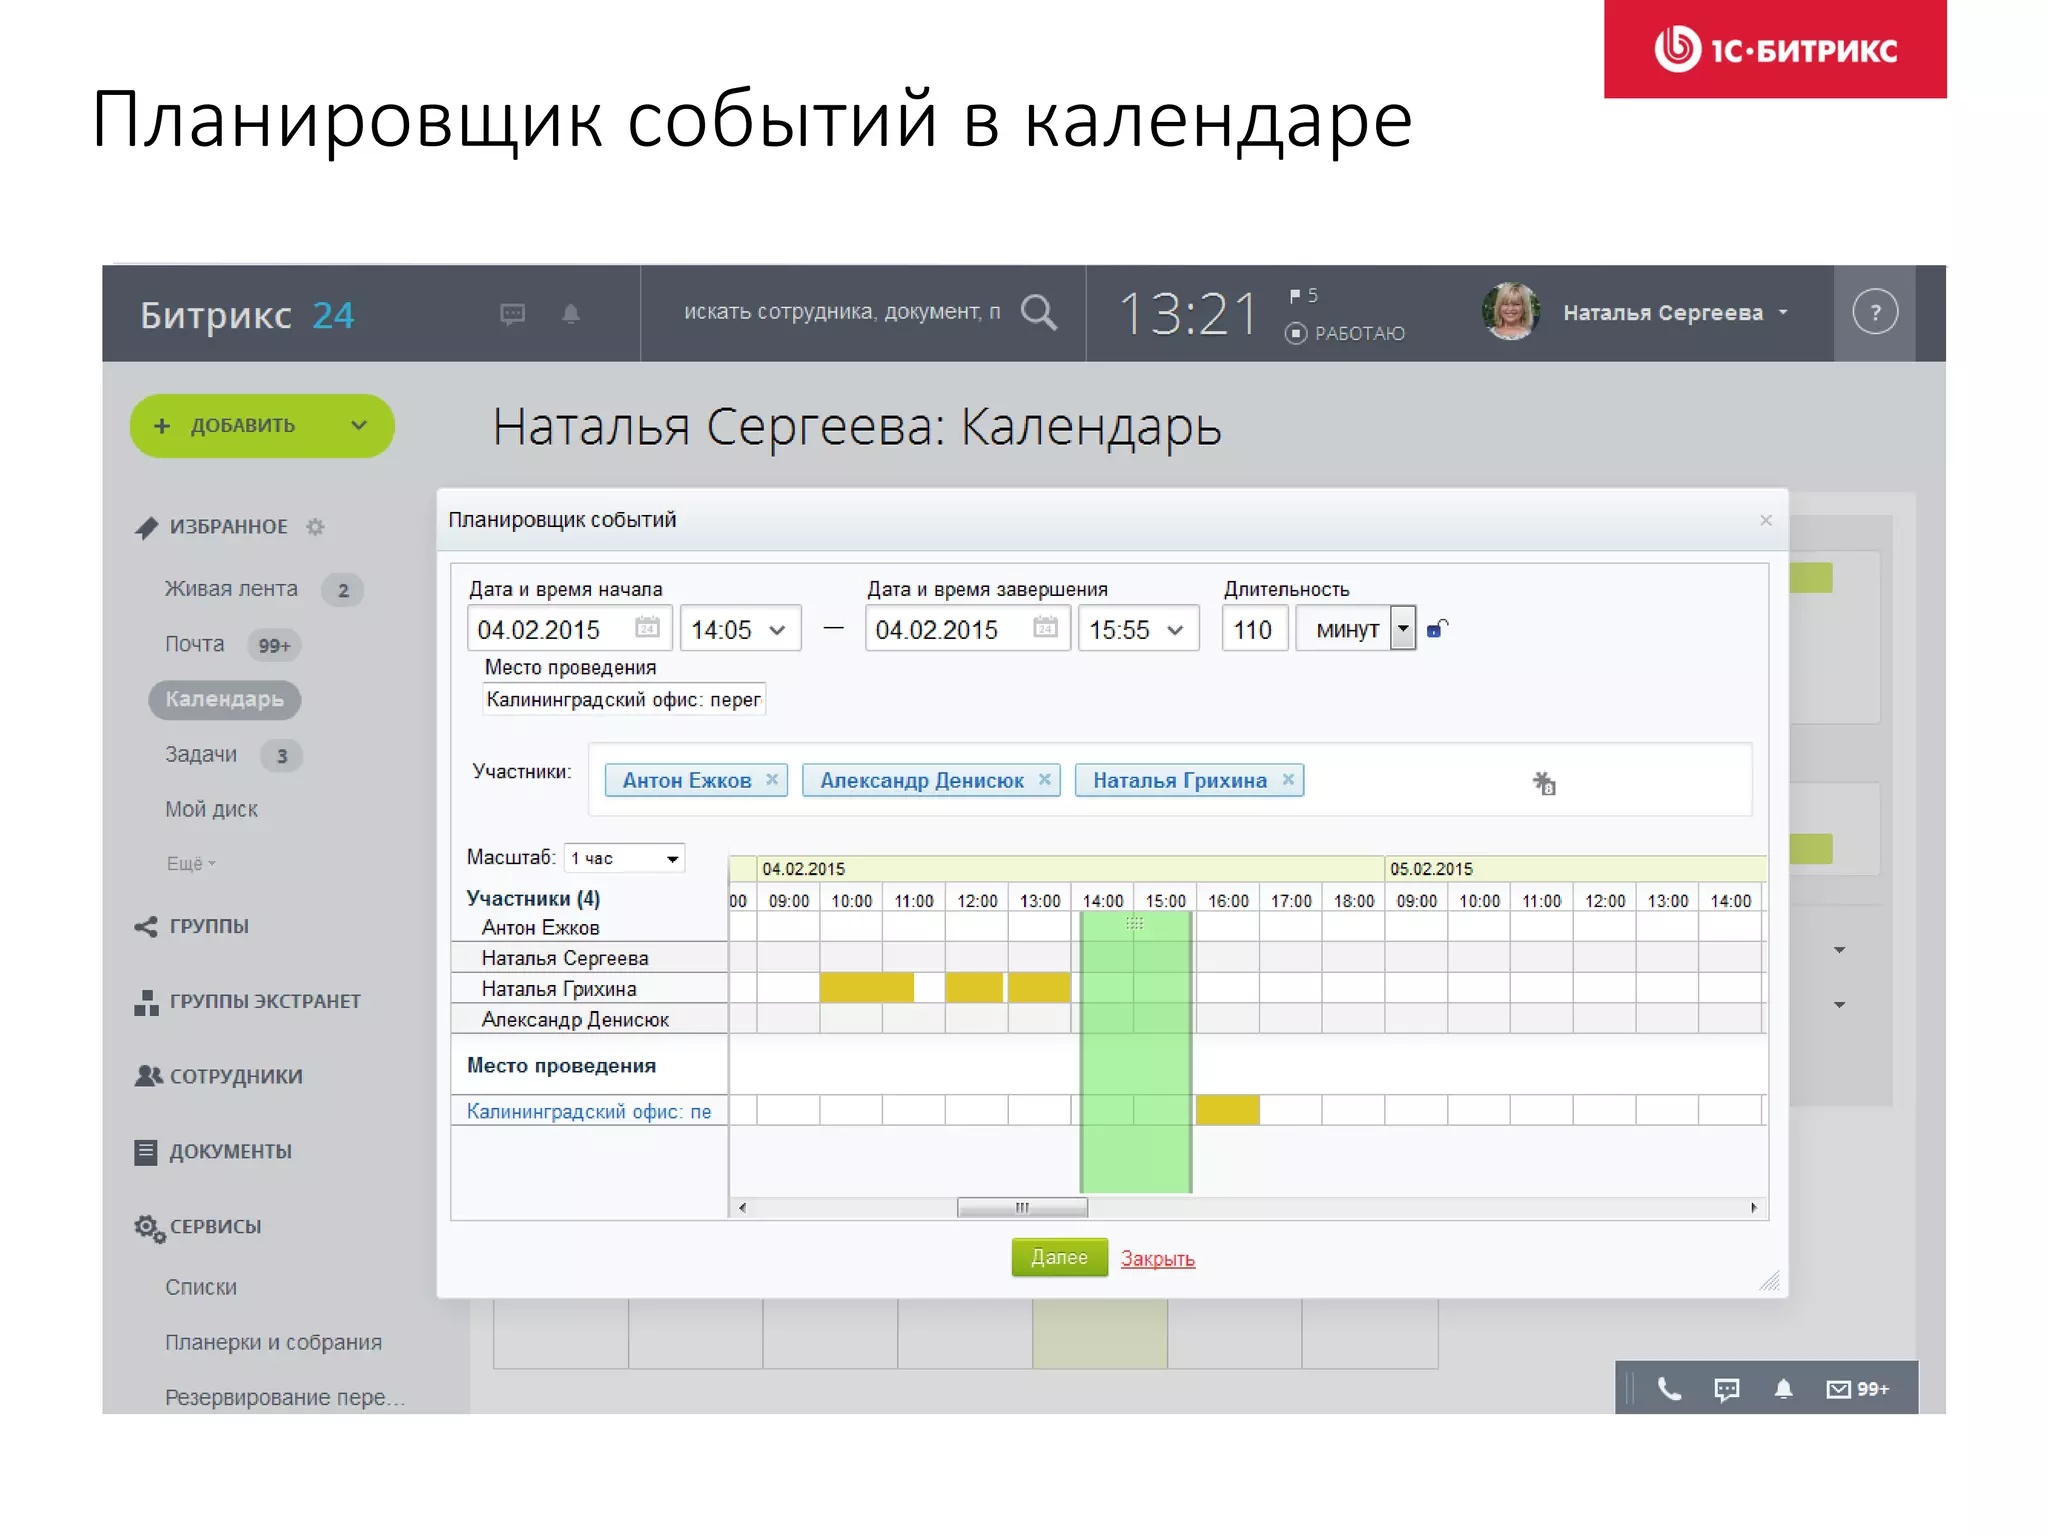This screenshot has height=1536, width=2048.
Task: Click the Резервирование пере… sidebar item
Action: point(285,1397)
